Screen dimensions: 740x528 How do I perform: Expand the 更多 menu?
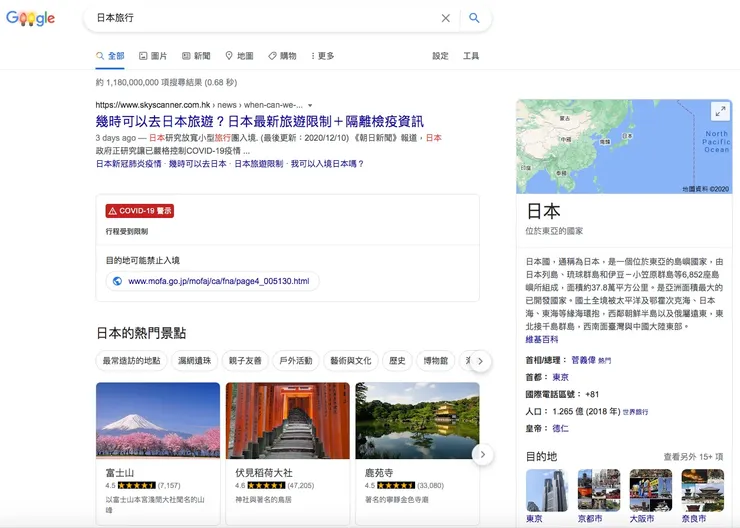pos(323,56)
